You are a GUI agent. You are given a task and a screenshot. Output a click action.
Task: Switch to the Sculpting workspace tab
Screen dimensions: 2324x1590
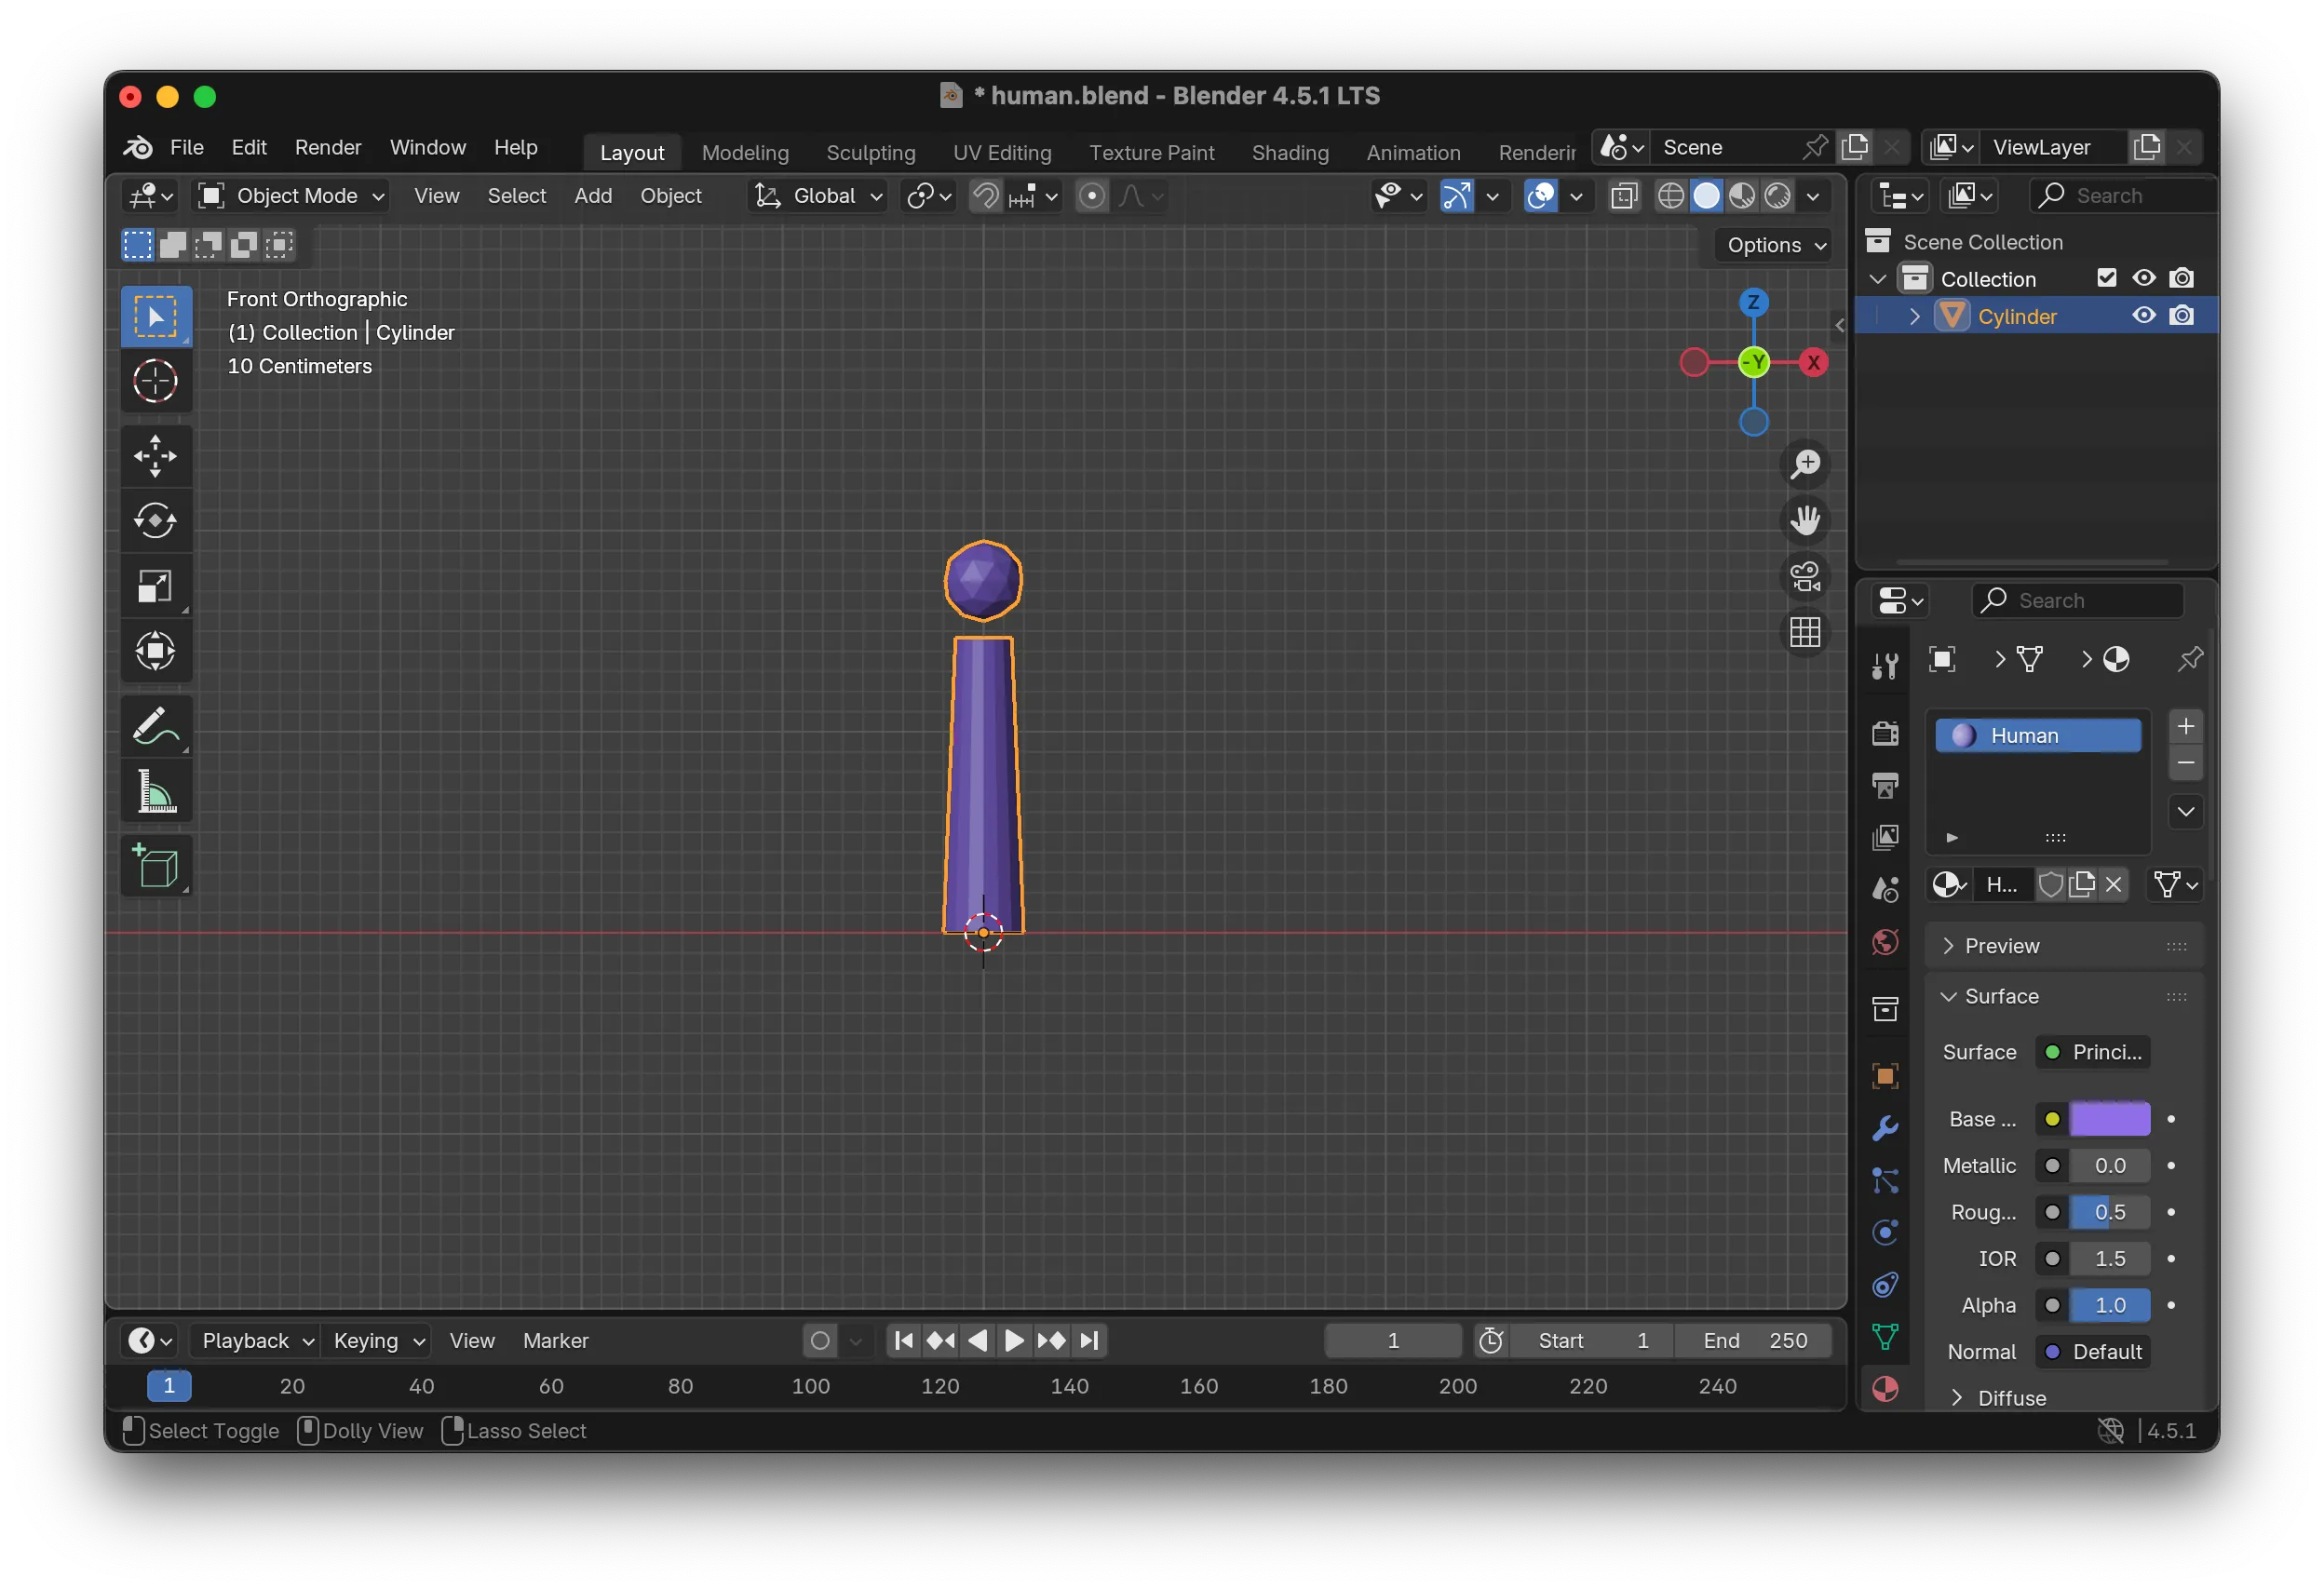[870, 152]
